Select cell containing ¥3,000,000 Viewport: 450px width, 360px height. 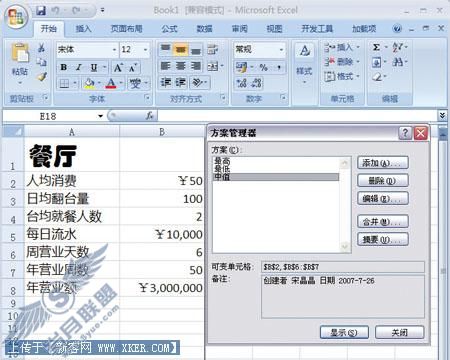[x=161, y=288]
